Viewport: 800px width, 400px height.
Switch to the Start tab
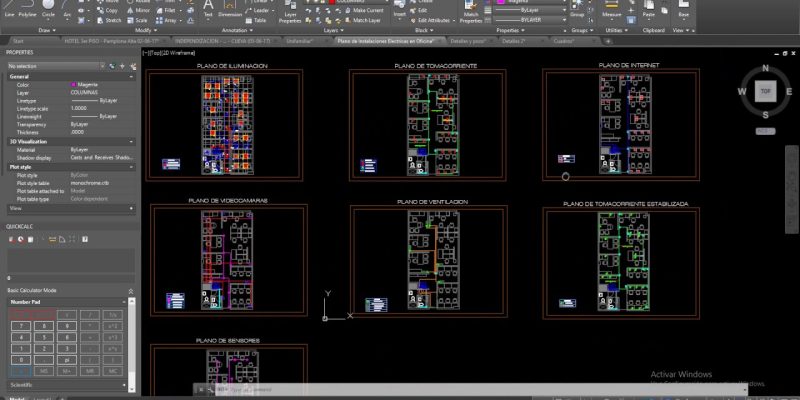coord(17,42)
